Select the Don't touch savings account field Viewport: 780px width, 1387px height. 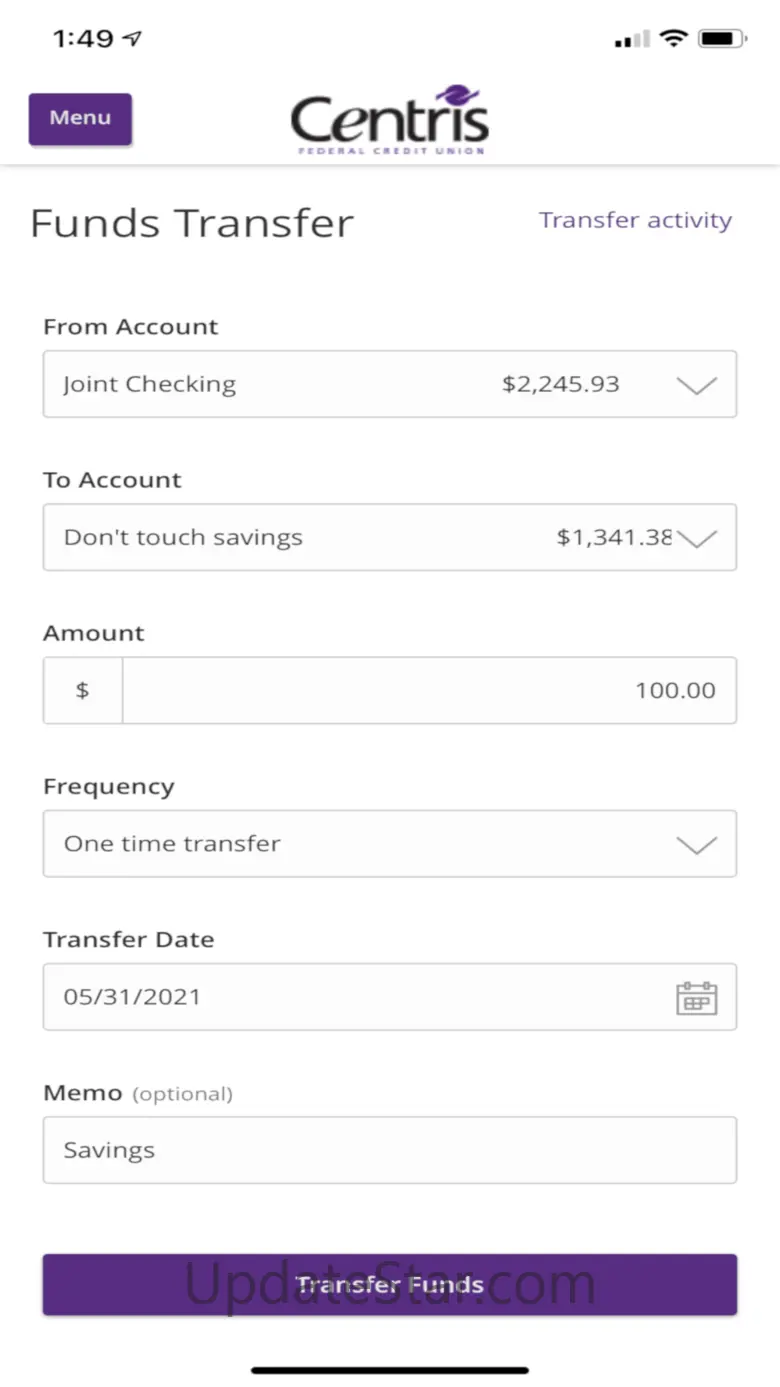[300, 537]
